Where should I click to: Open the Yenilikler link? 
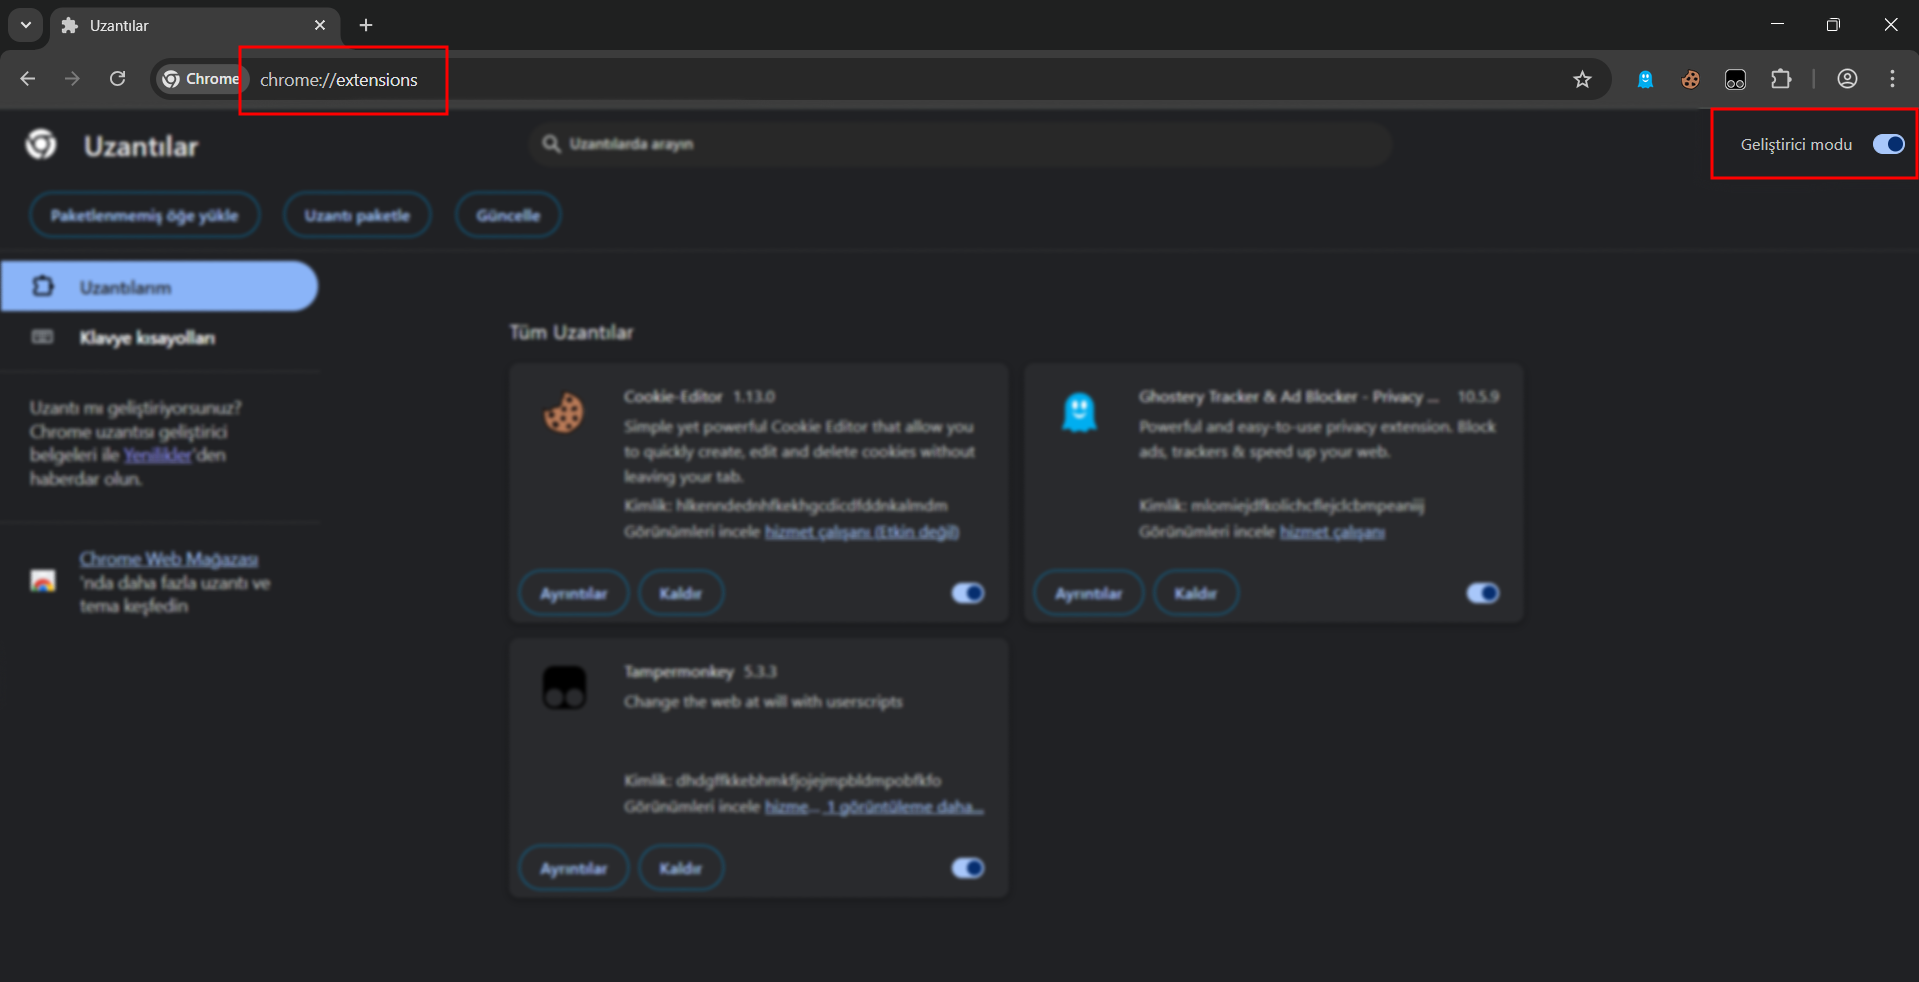(158, 455)
